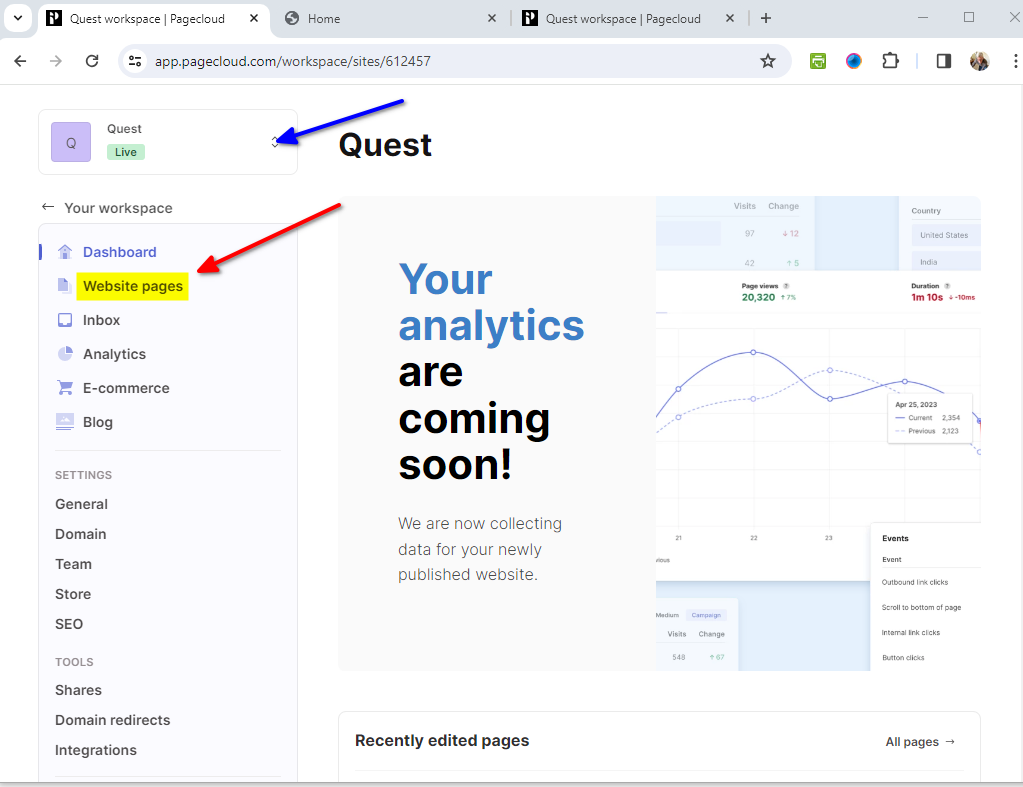Open the browser Extensions puzzle icon
This screenshot has height=787, width=1023.
890,61
